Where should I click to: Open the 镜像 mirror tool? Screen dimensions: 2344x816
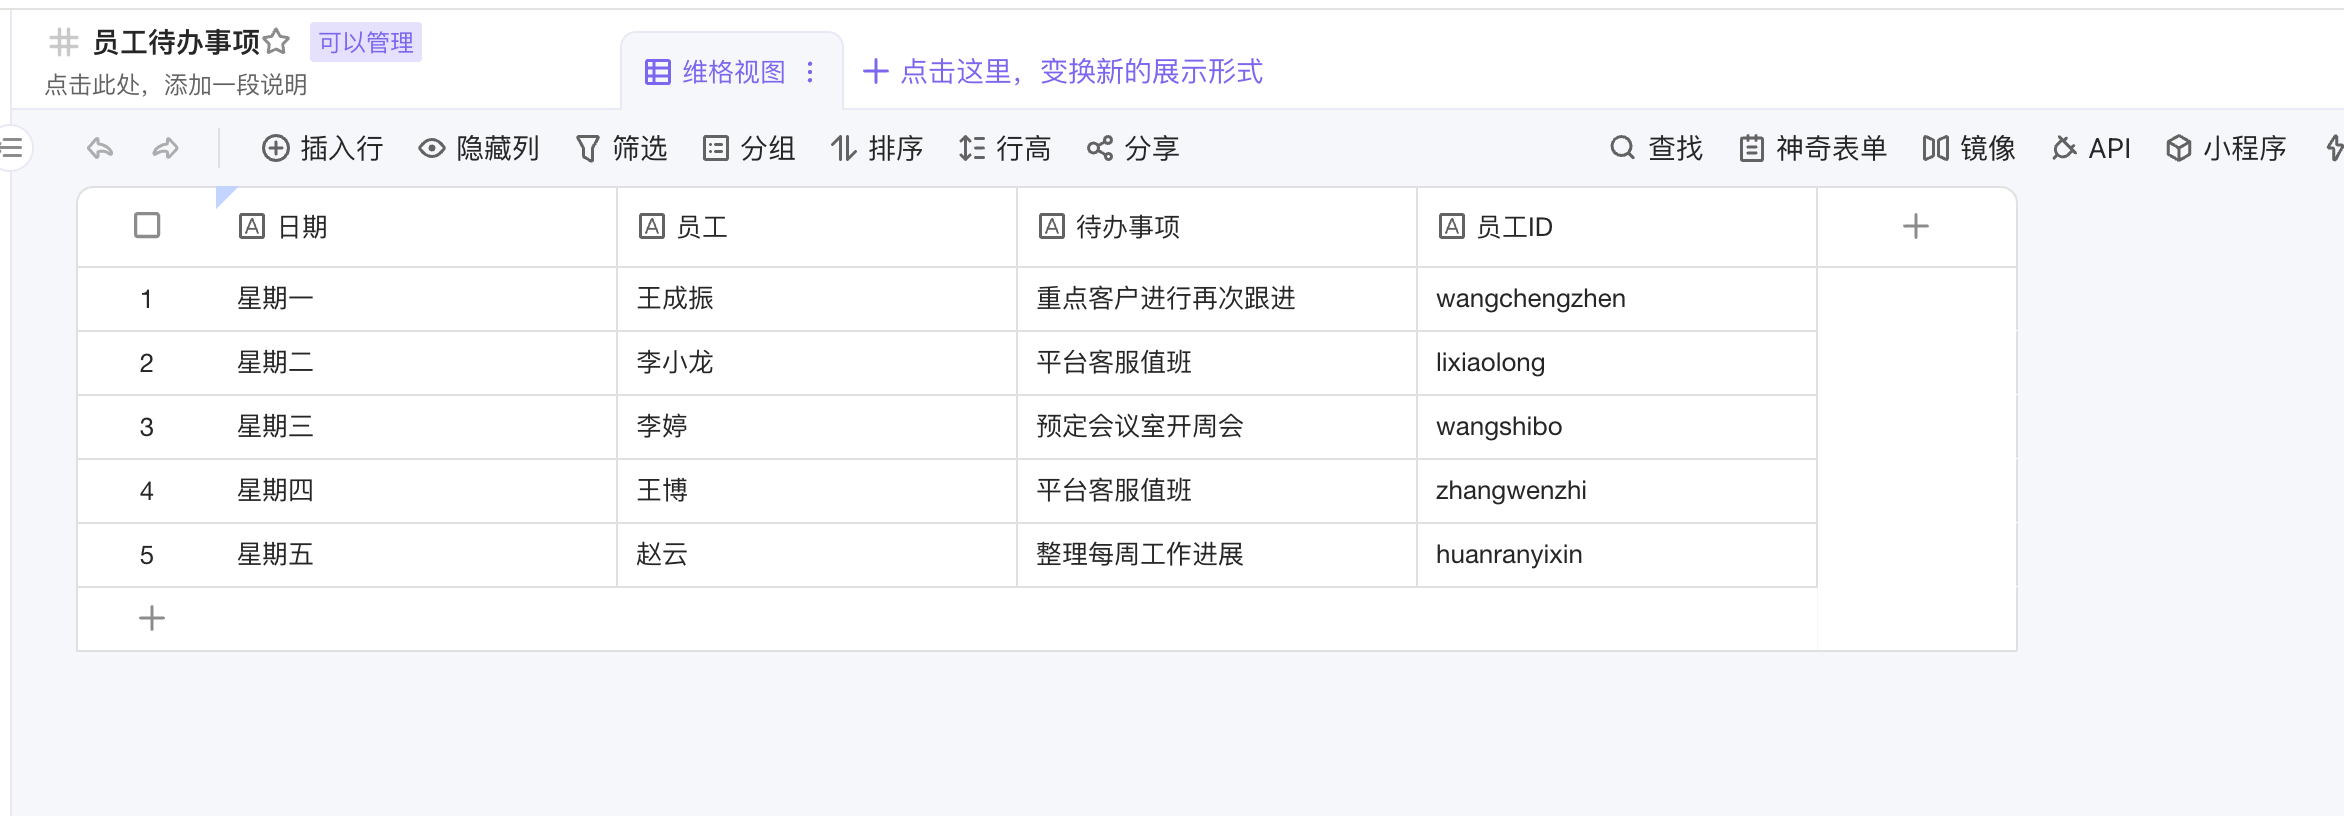1968,149
